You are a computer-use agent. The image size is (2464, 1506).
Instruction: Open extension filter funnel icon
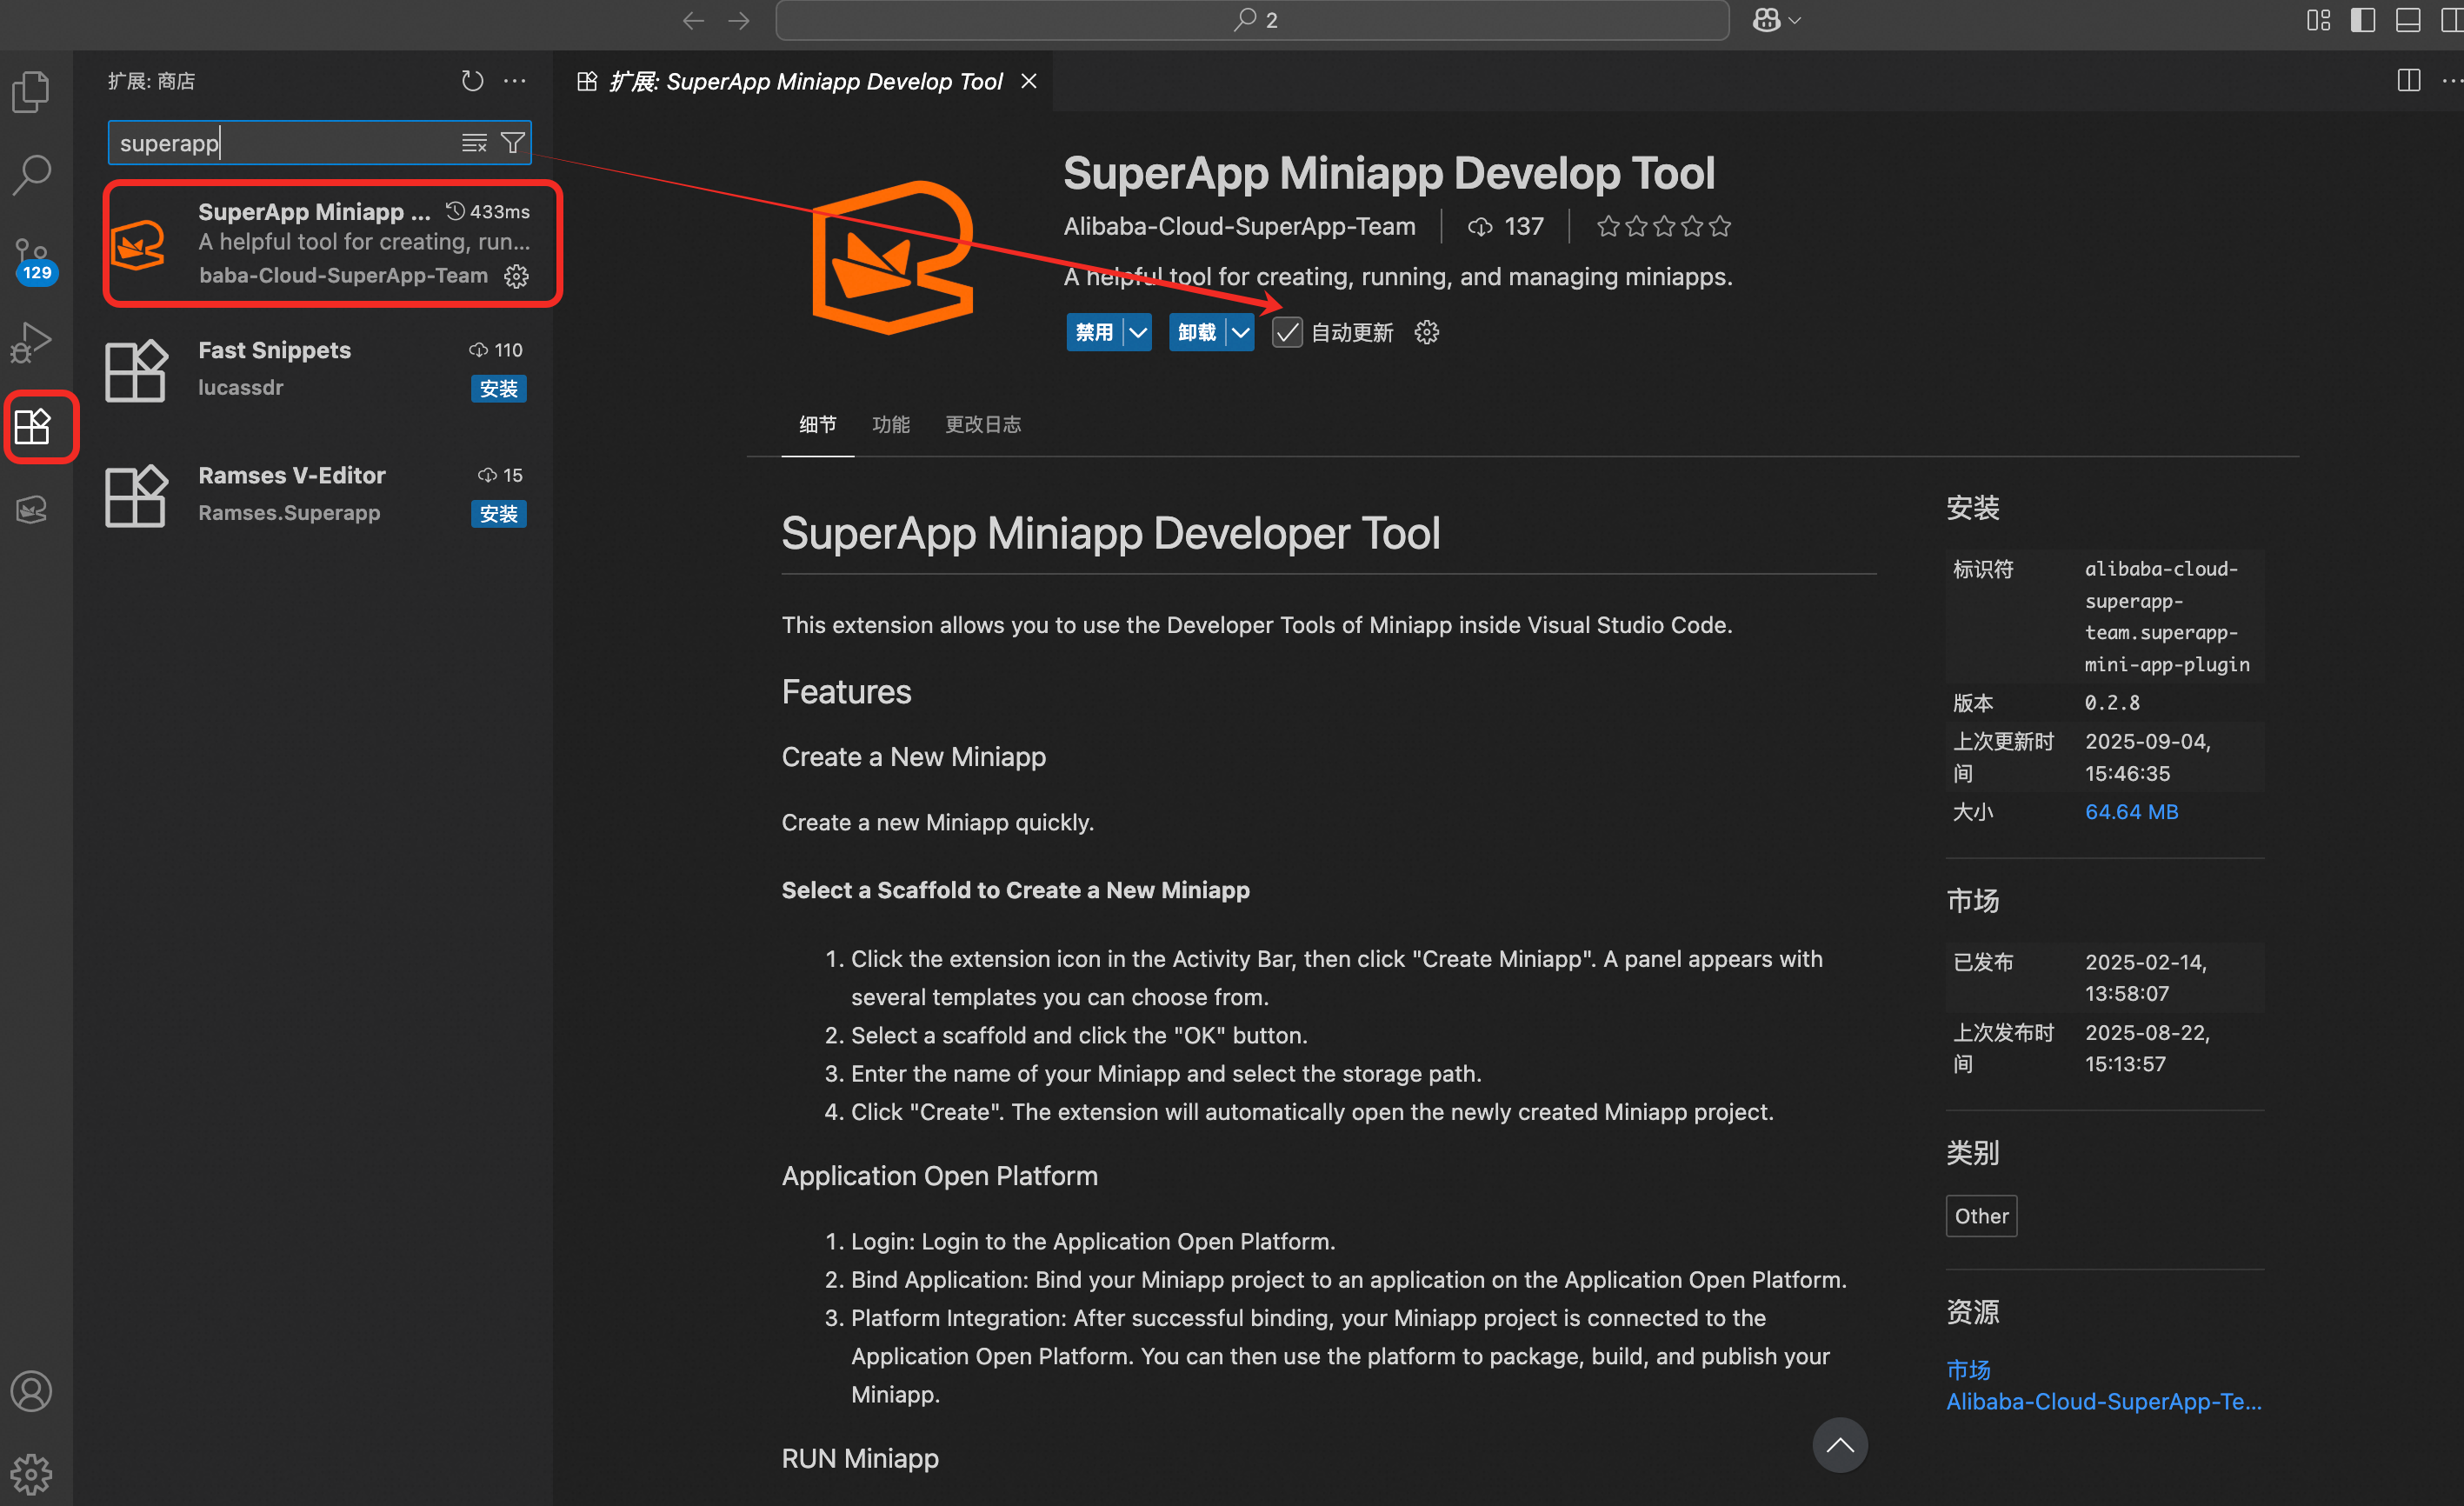click(512, 143)
